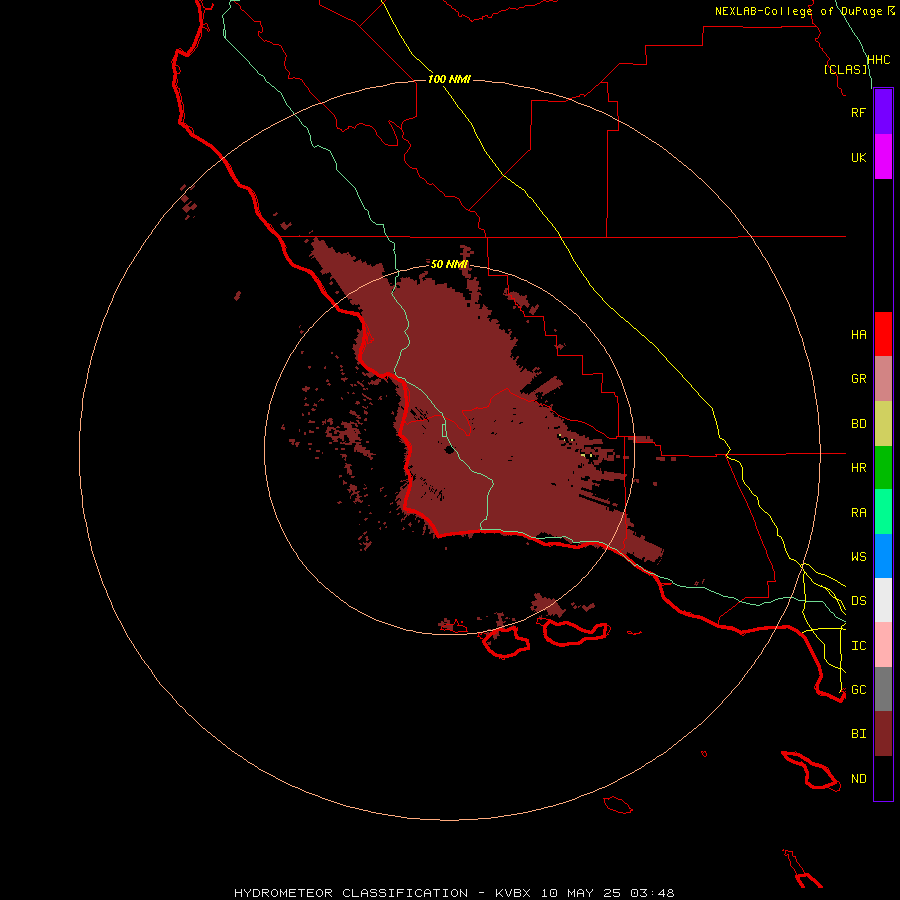Click the mint green RA legend swatch

(x=883, y=512)
